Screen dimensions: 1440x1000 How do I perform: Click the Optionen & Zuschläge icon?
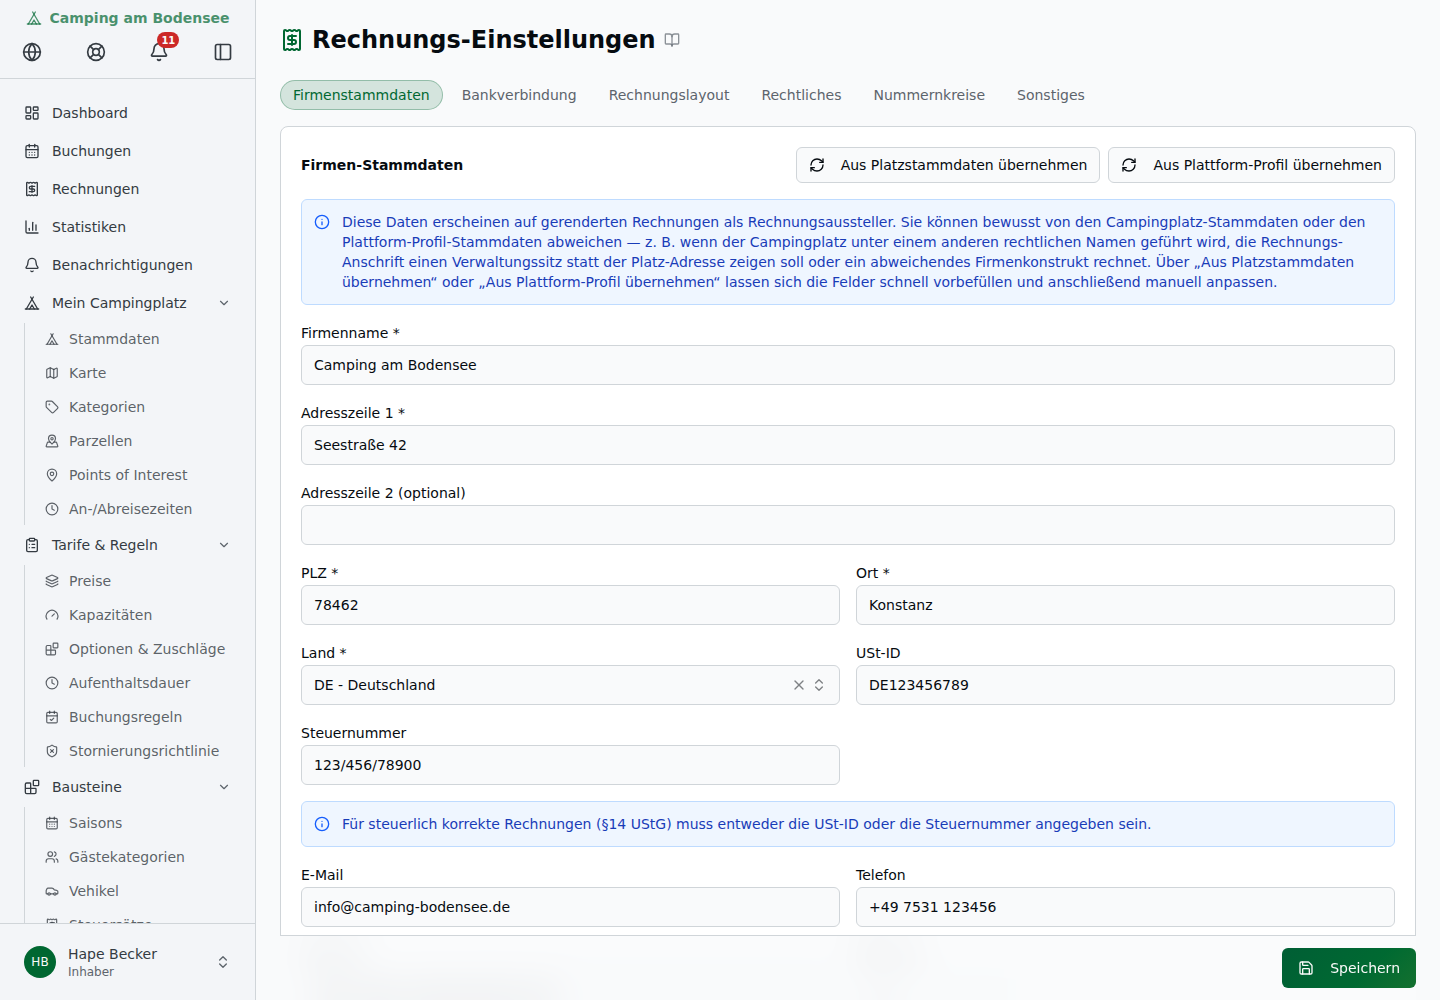click(x=52, y=649)
